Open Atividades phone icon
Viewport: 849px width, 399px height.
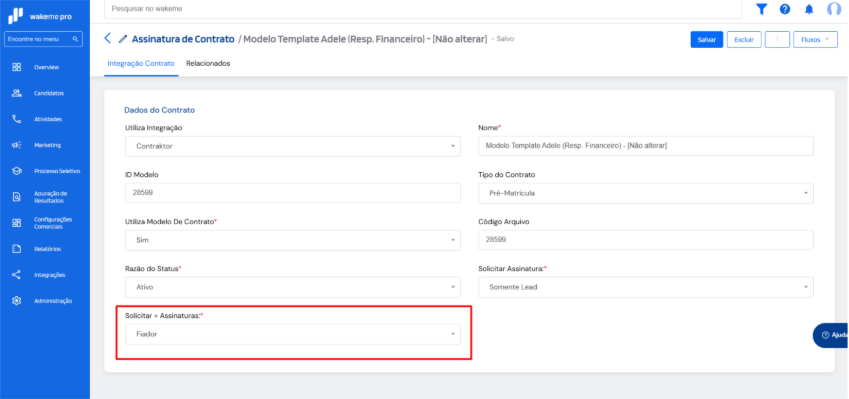click(17, 119)
